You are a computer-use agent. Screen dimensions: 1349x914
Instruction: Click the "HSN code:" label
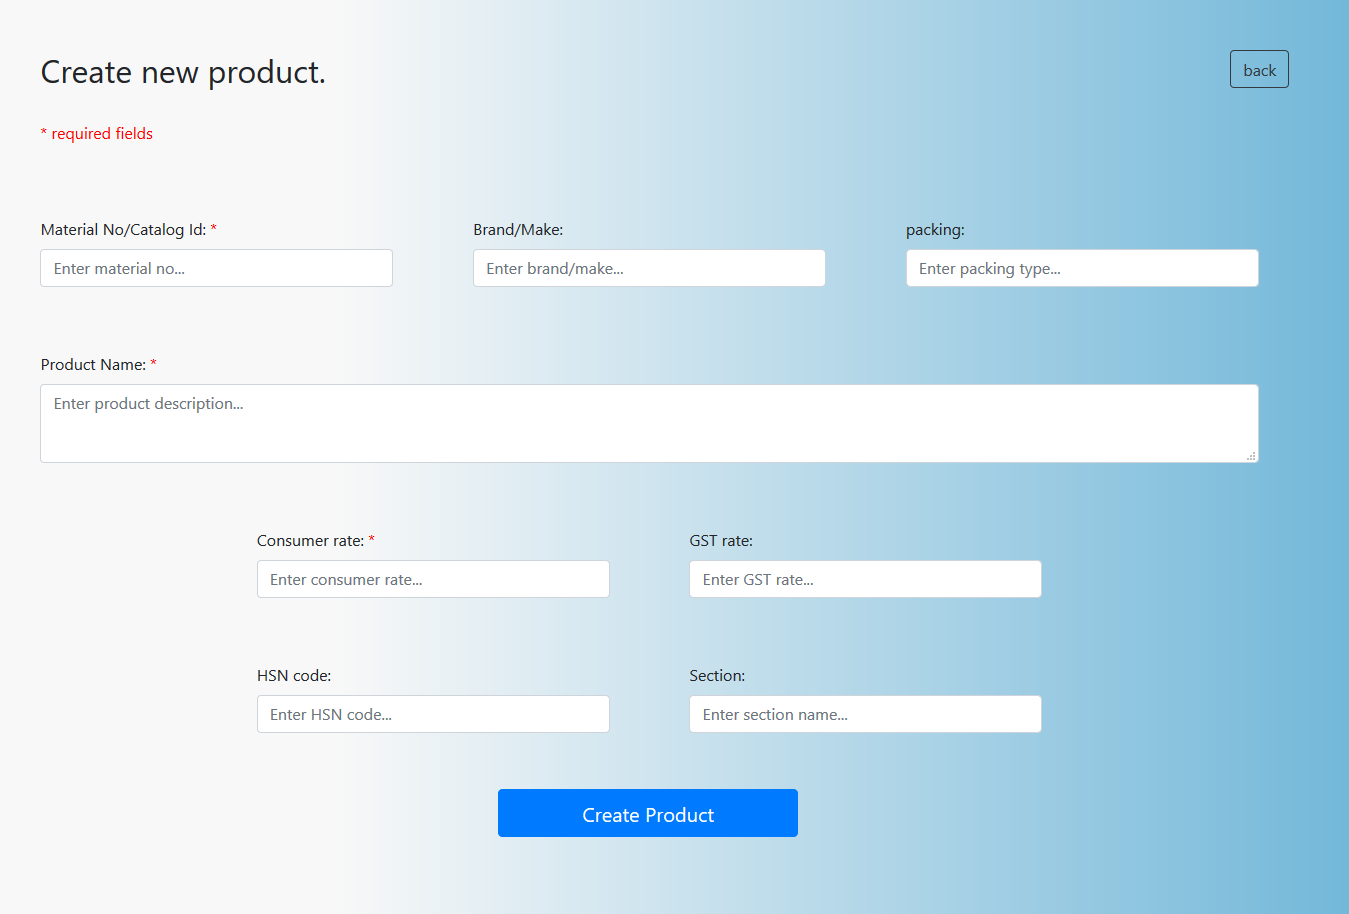tap(294, 676)
